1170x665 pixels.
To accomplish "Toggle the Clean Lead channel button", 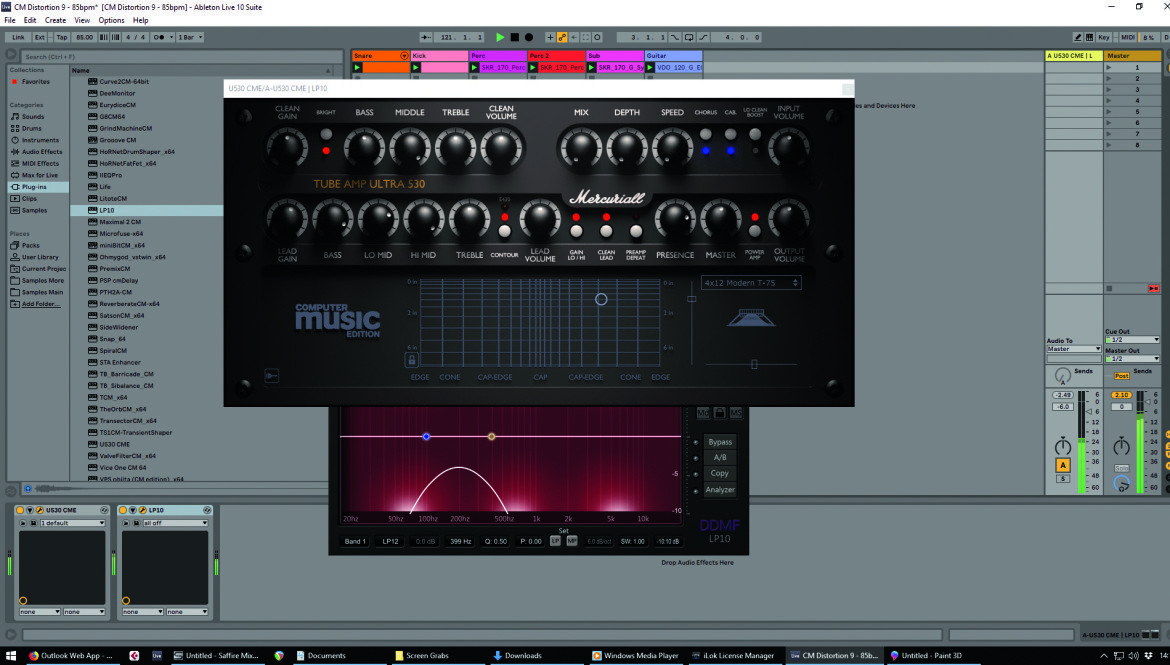I will pos(606,231).
